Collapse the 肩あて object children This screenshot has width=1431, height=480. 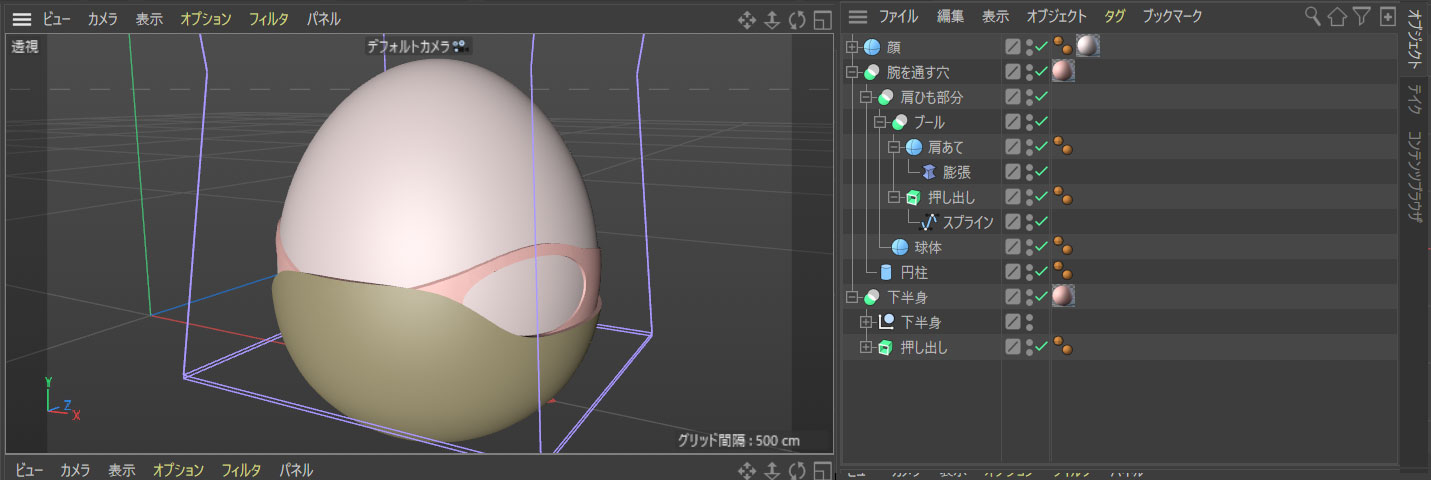point(894,147)
